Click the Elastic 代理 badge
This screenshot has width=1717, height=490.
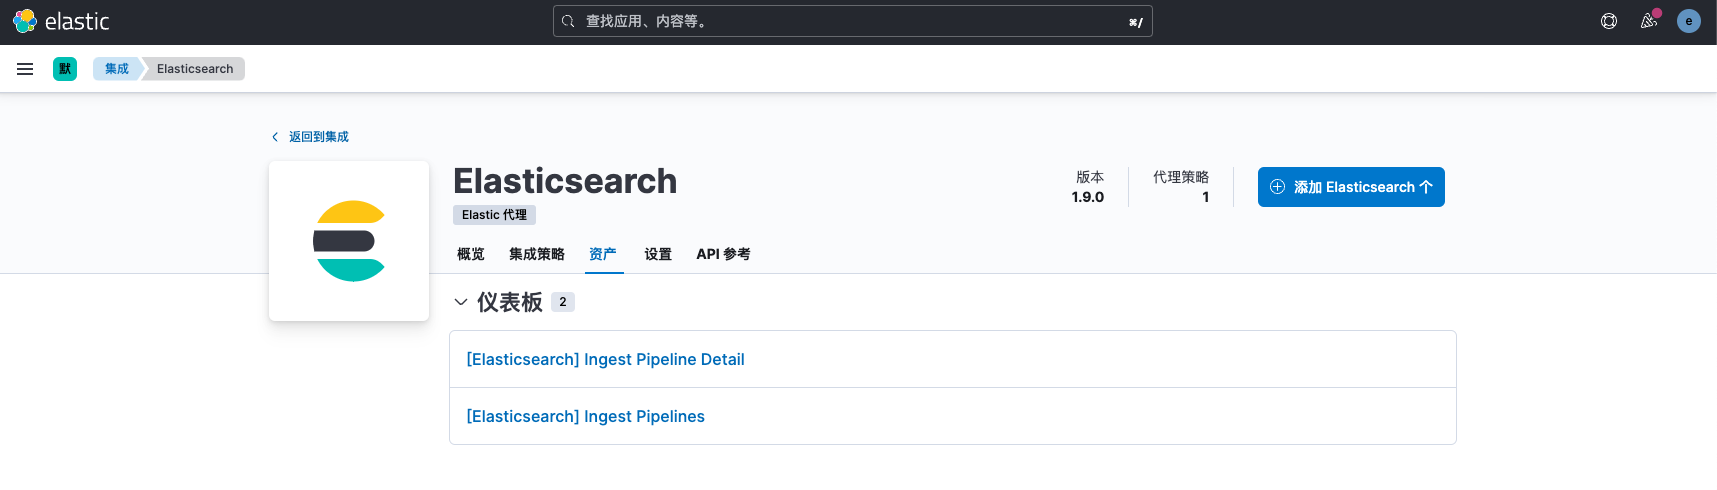coord(494,215)
